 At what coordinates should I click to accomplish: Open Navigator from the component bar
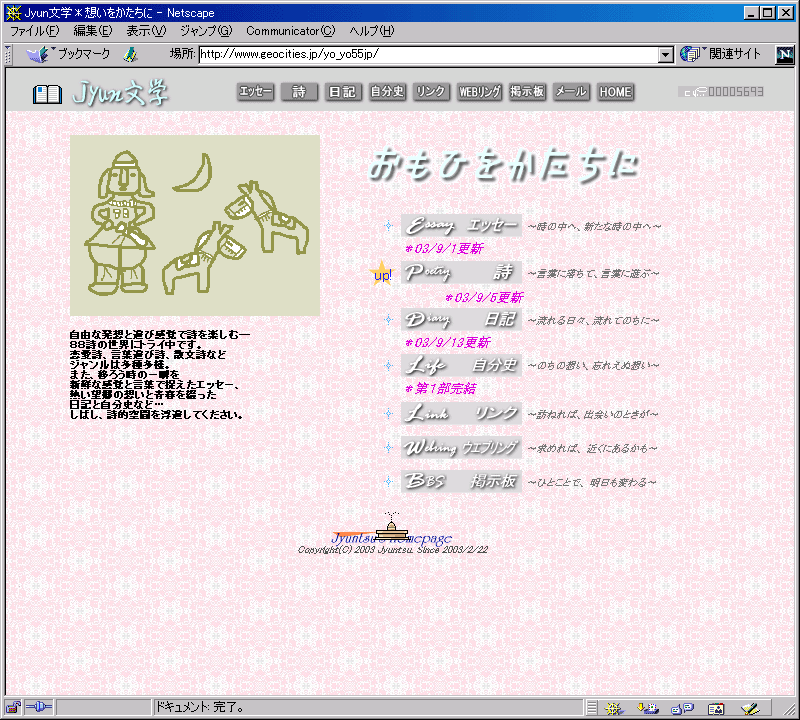(x=614, y=708)
